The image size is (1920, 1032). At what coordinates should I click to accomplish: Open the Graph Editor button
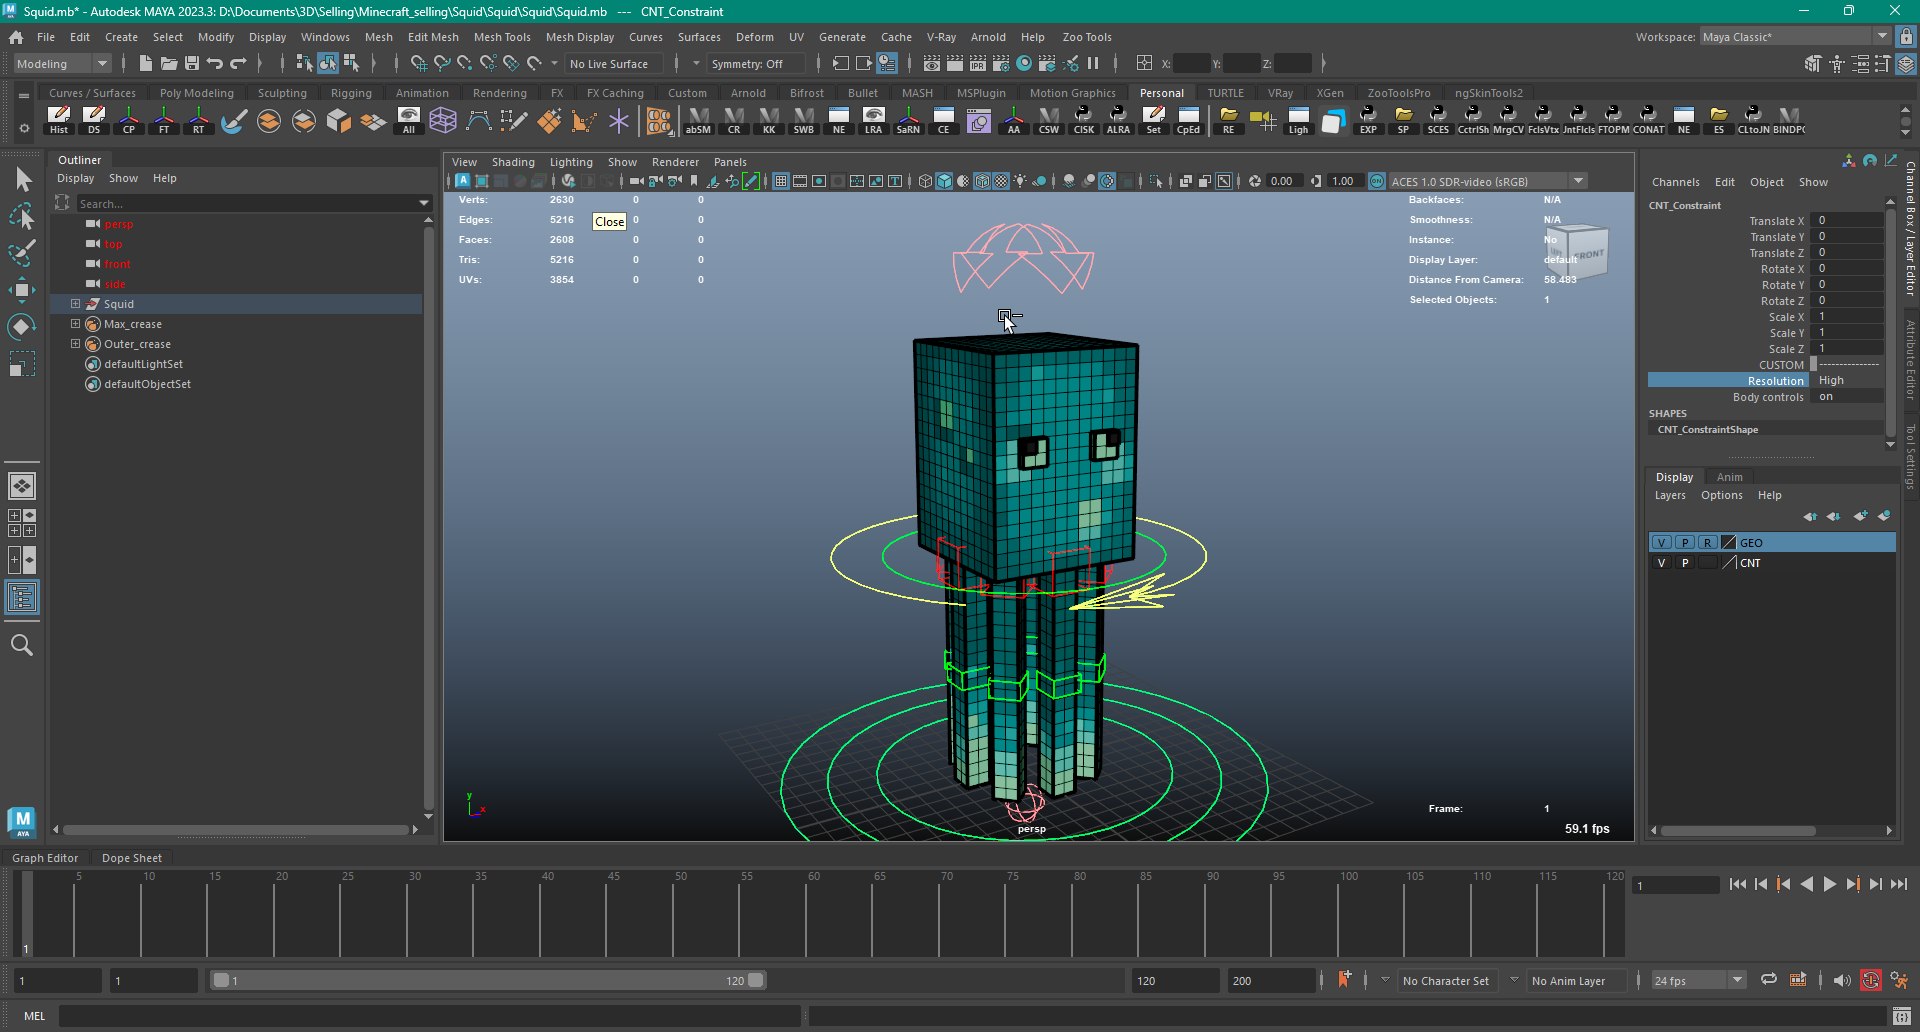[x=45, y=858]
